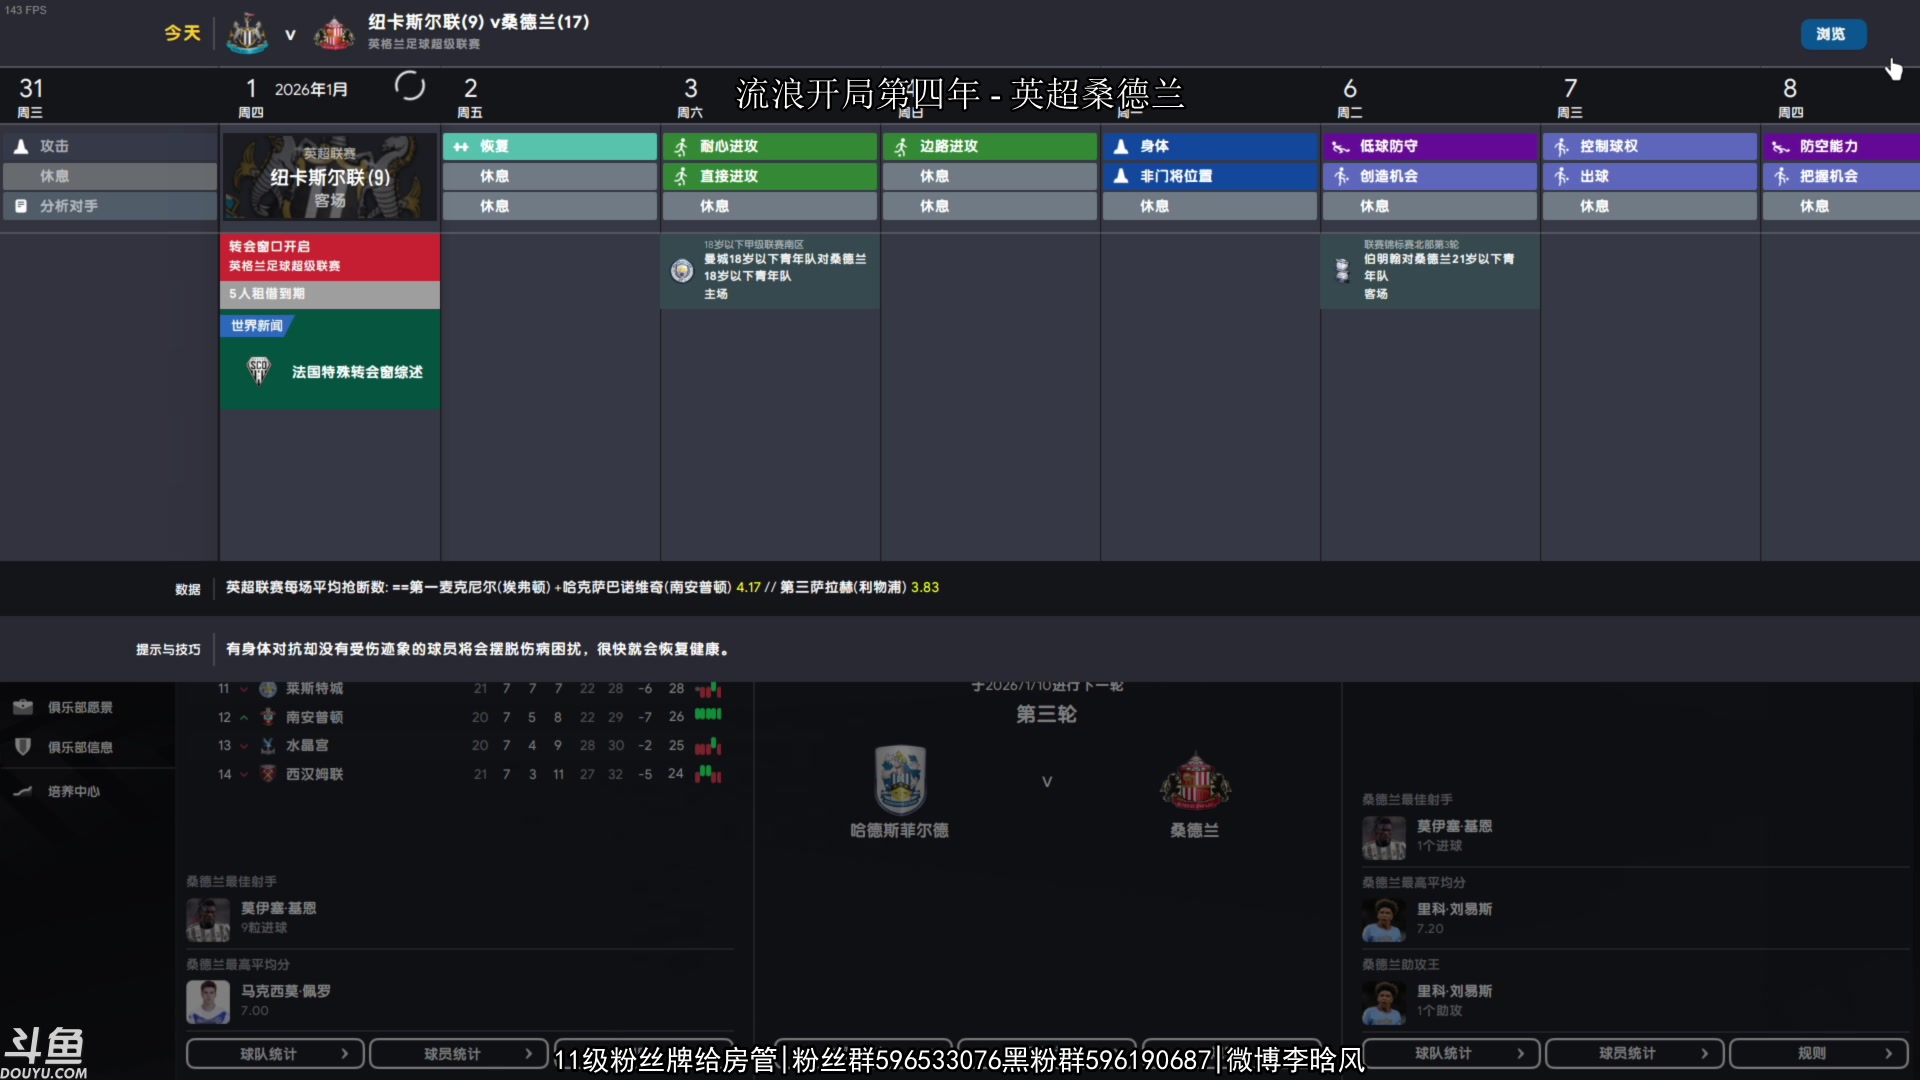Click 哈德斯菲尔德 club crest
The height and width of the screenshot is (1080, 1920).
899,779
